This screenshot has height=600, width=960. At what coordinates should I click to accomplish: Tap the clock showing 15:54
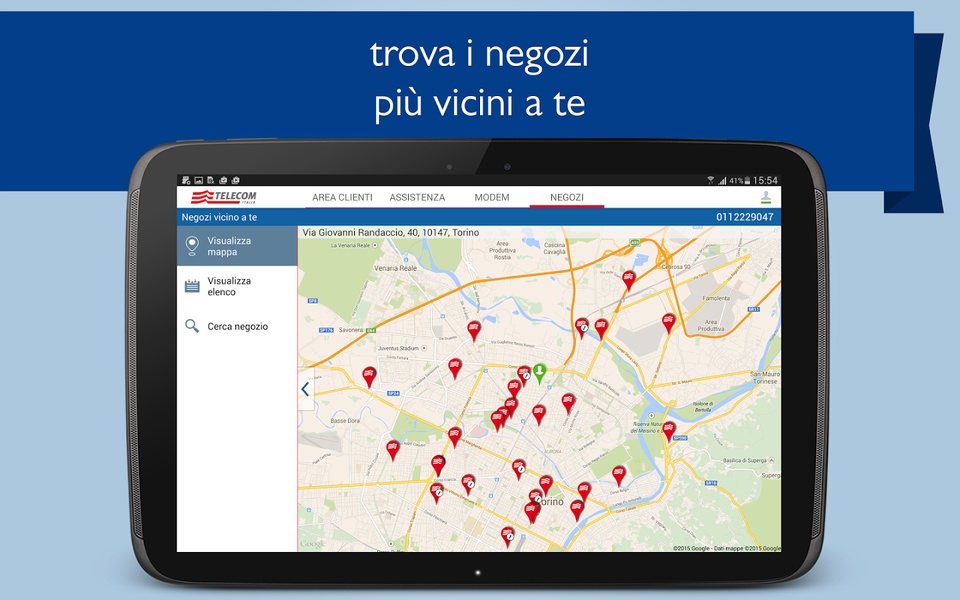tap(765, 181)
